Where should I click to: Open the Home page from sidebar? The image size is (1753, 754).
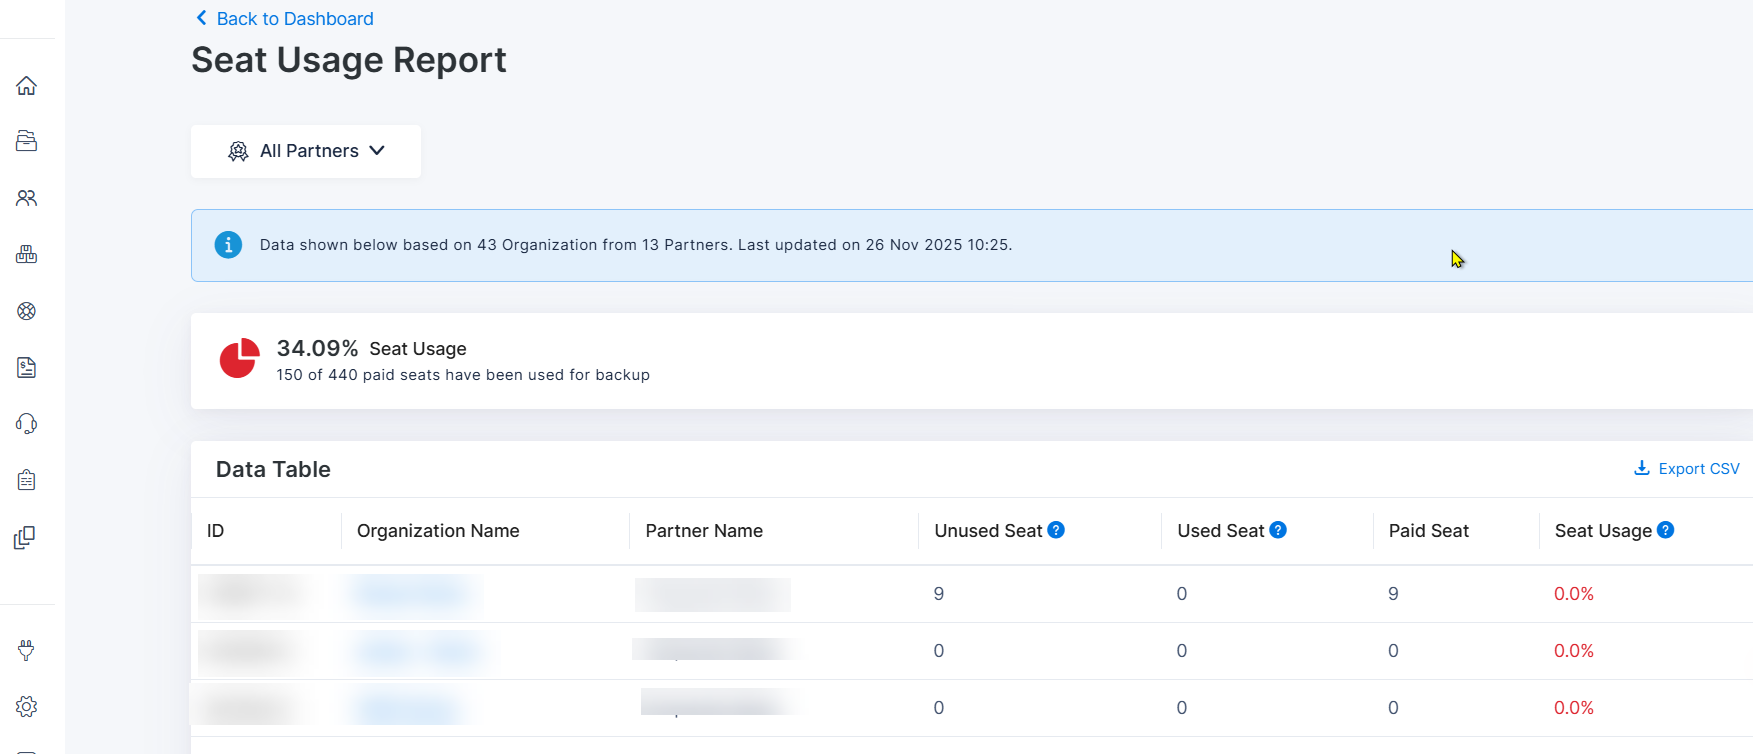pyautogui.click(x=27, y=86)
